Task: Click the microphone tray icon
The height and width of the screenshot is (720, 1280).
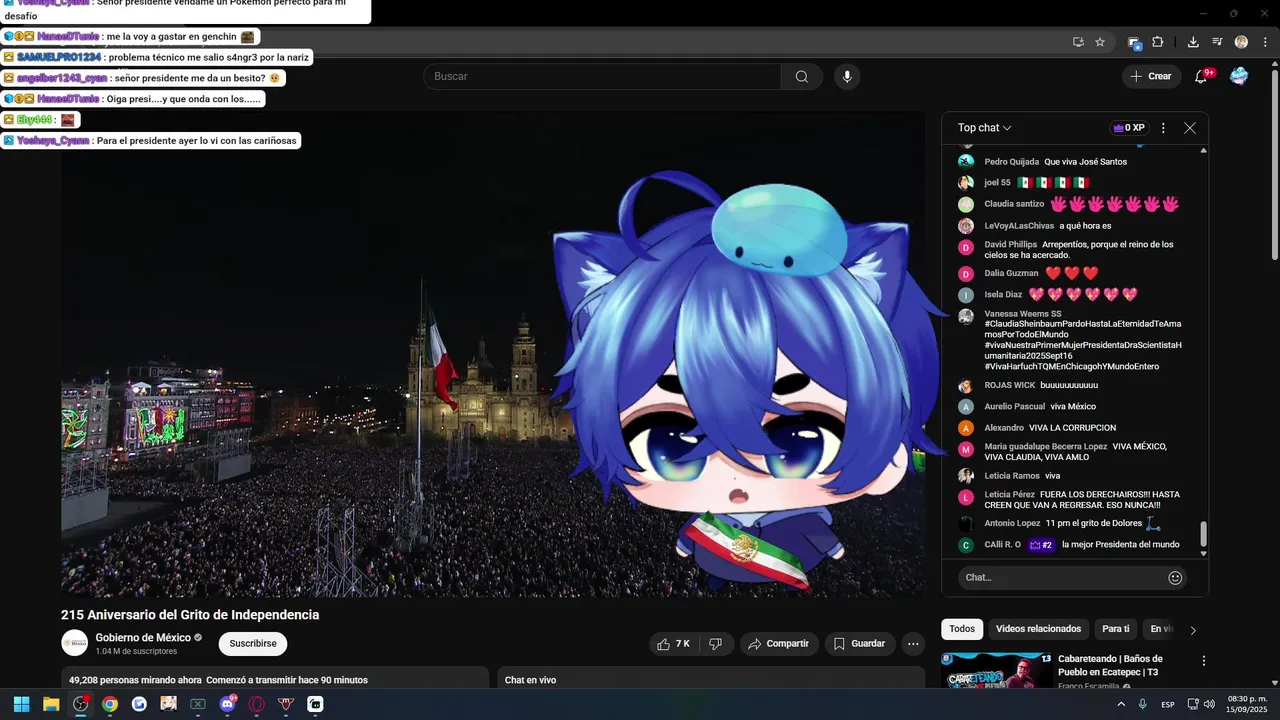Action: [x=1142, y=704]
